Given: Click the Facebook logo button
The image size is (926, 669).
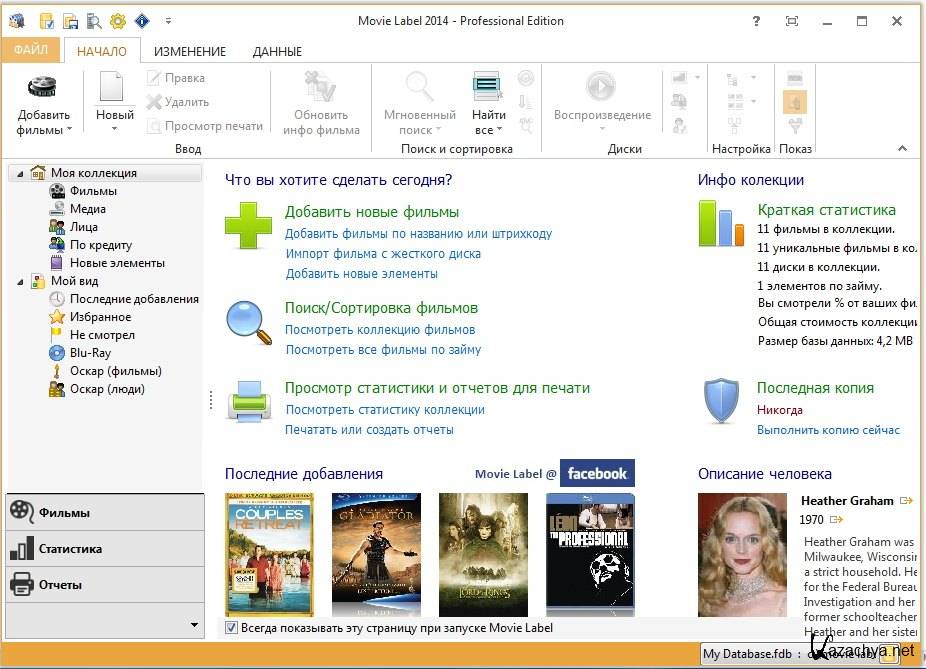Looking at the screenshot, I should [597, 473].
